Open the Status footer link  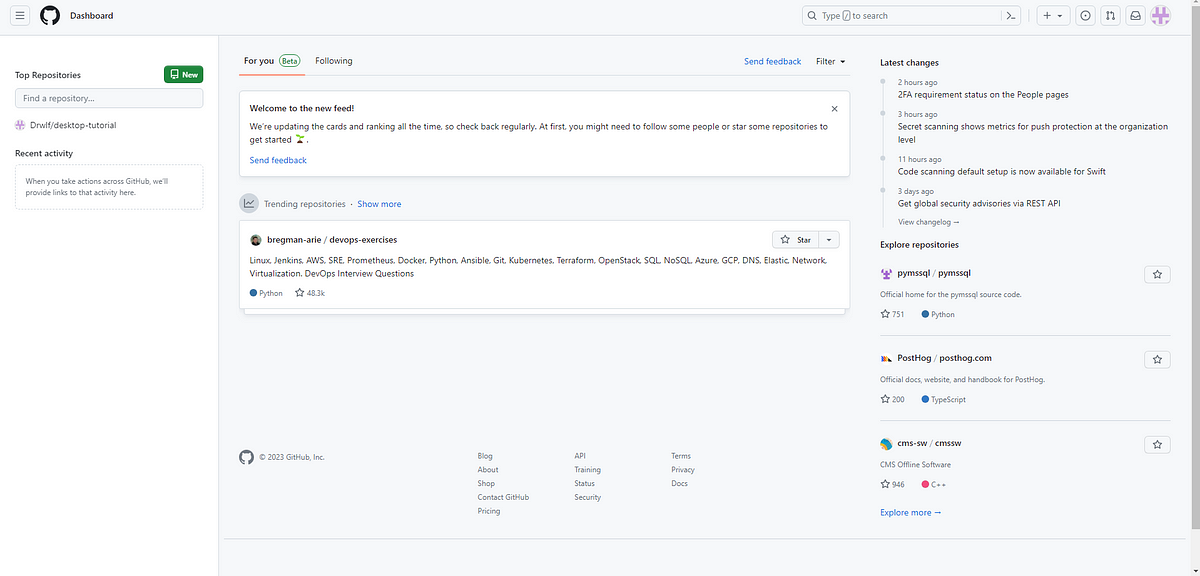(584, 484)
